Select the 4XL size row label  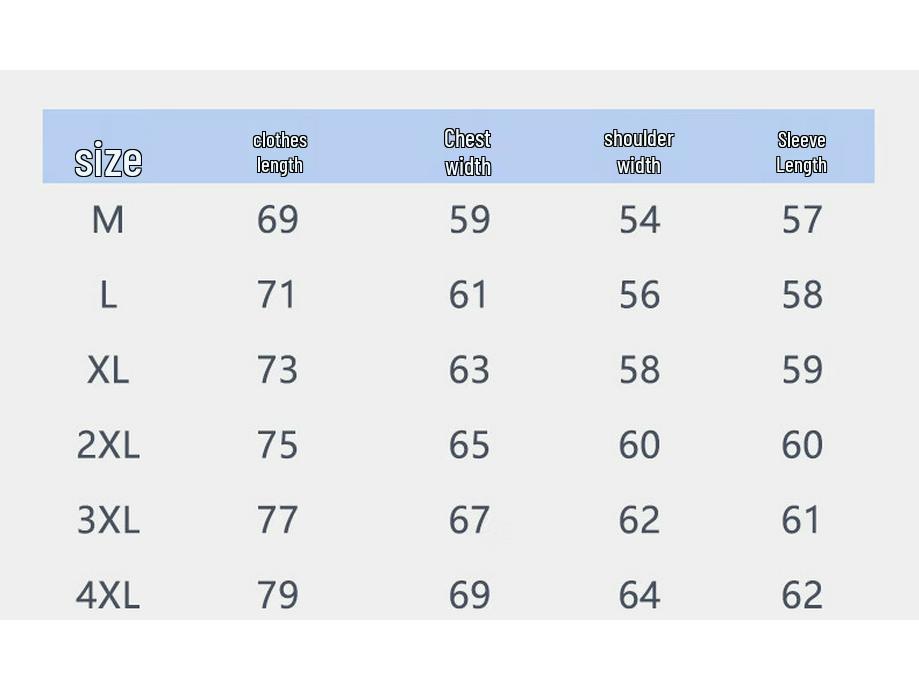coord(108,595)
